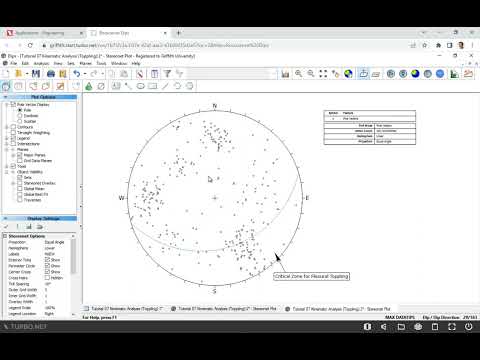Viewport: 480px width, 360px height.
Task: Select the Scatter radio button
Action: tap(20, 121)
